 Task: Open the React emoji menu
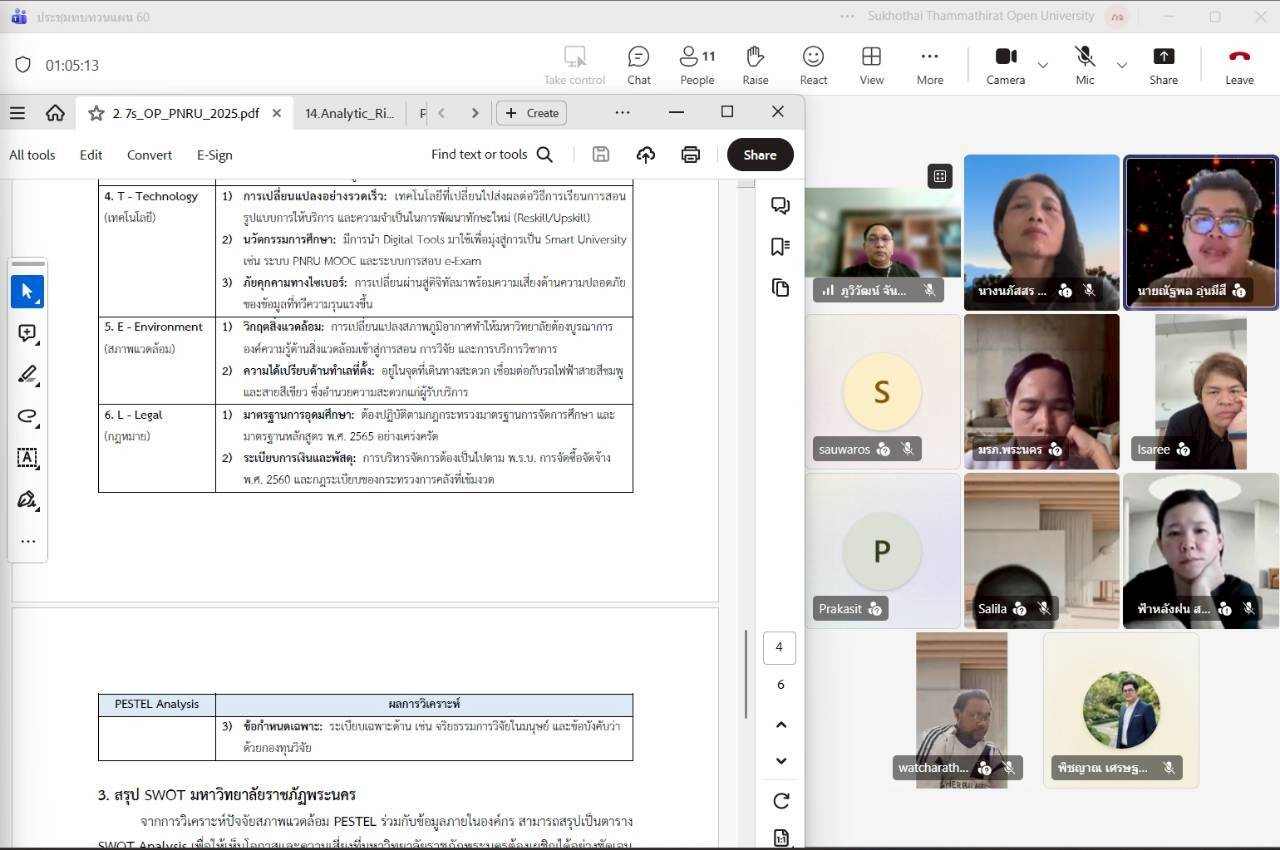pyautogui.click(x=813, y=65)
